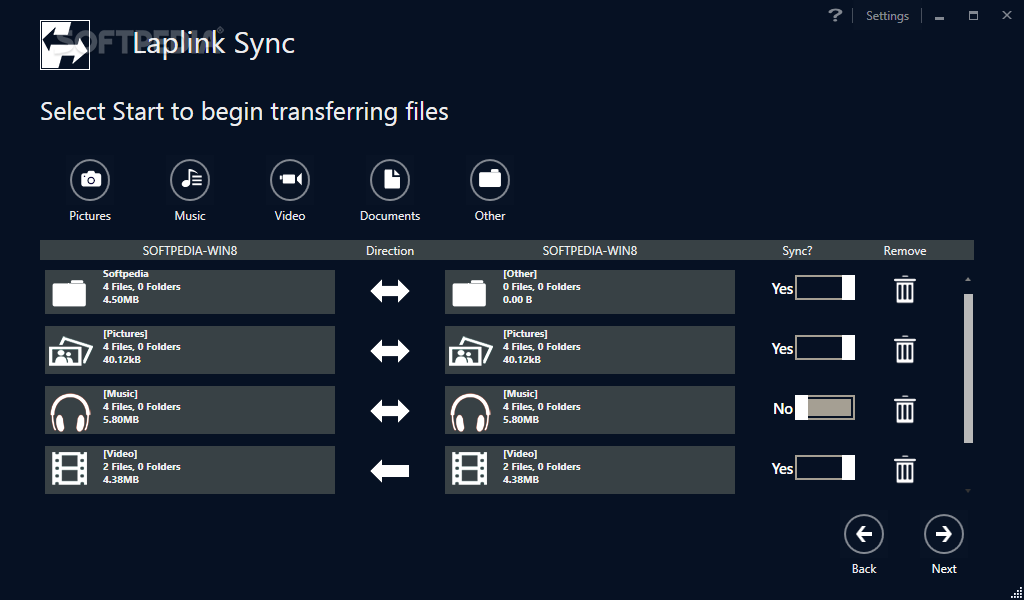Viewport: 1024px width, 600px height.
Task: Click the right SOFTPEDIA-WIN8 column header
Action: [x=590, y=251]
